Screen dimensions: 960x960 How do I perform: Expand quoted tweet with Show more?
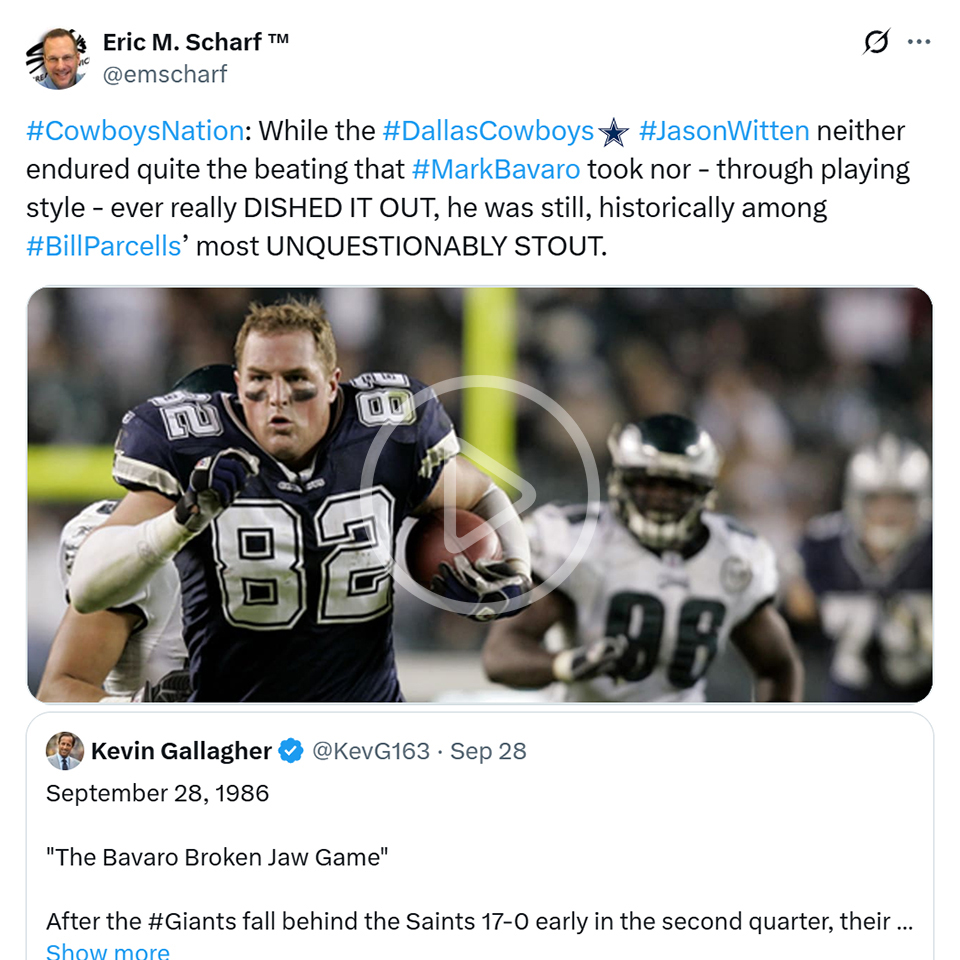(108, 951)
